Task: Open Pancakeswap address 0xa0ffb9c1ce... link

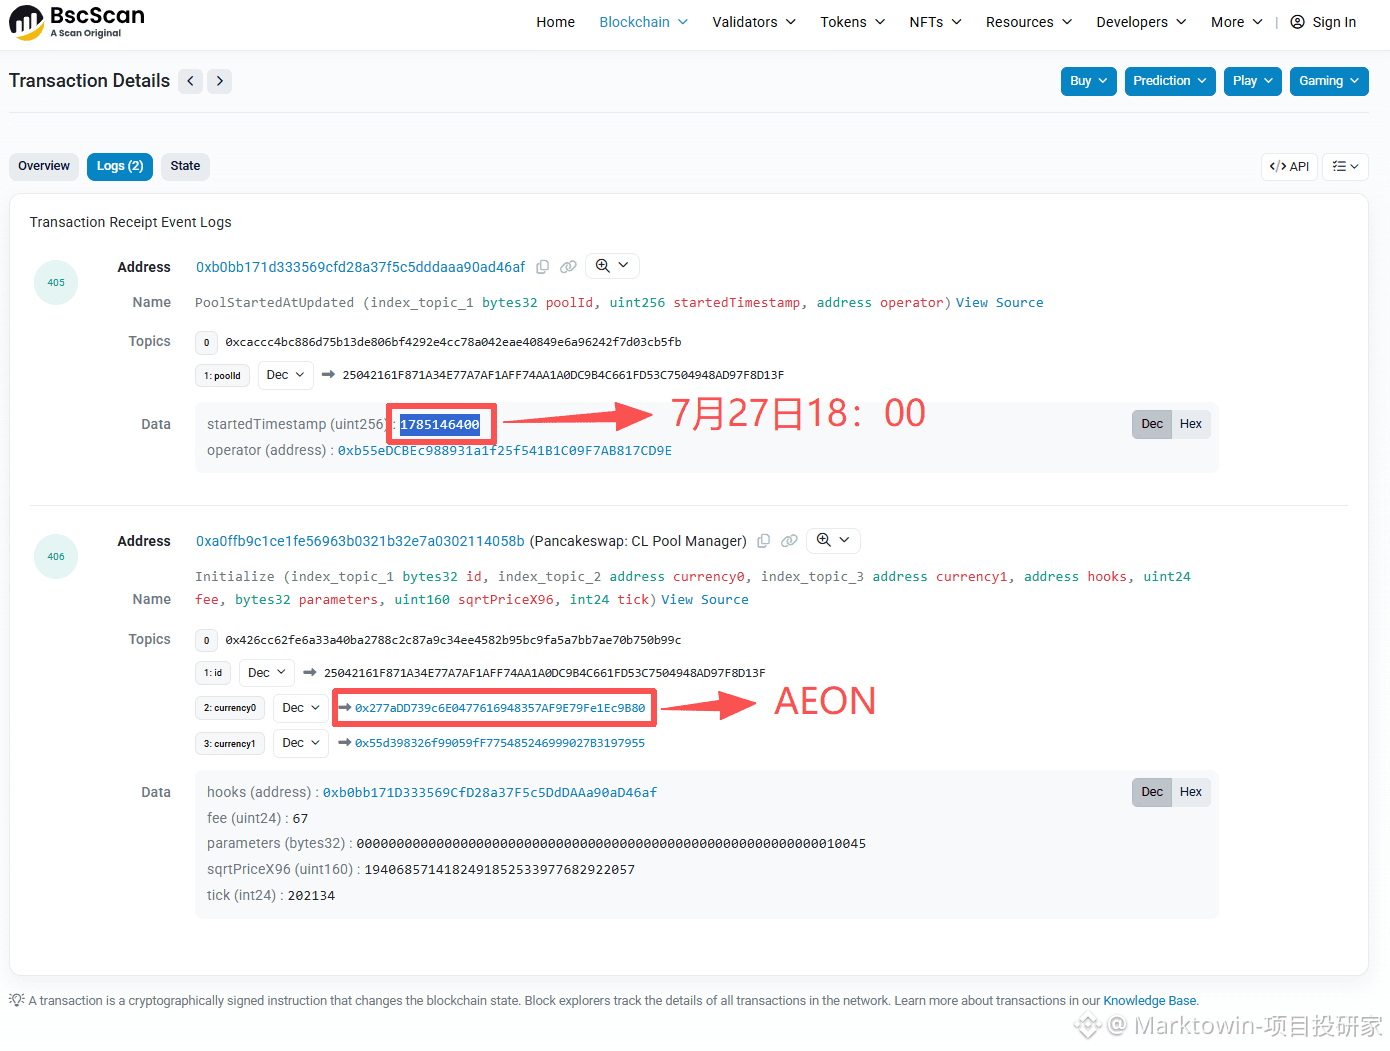Action: [360, 541]
